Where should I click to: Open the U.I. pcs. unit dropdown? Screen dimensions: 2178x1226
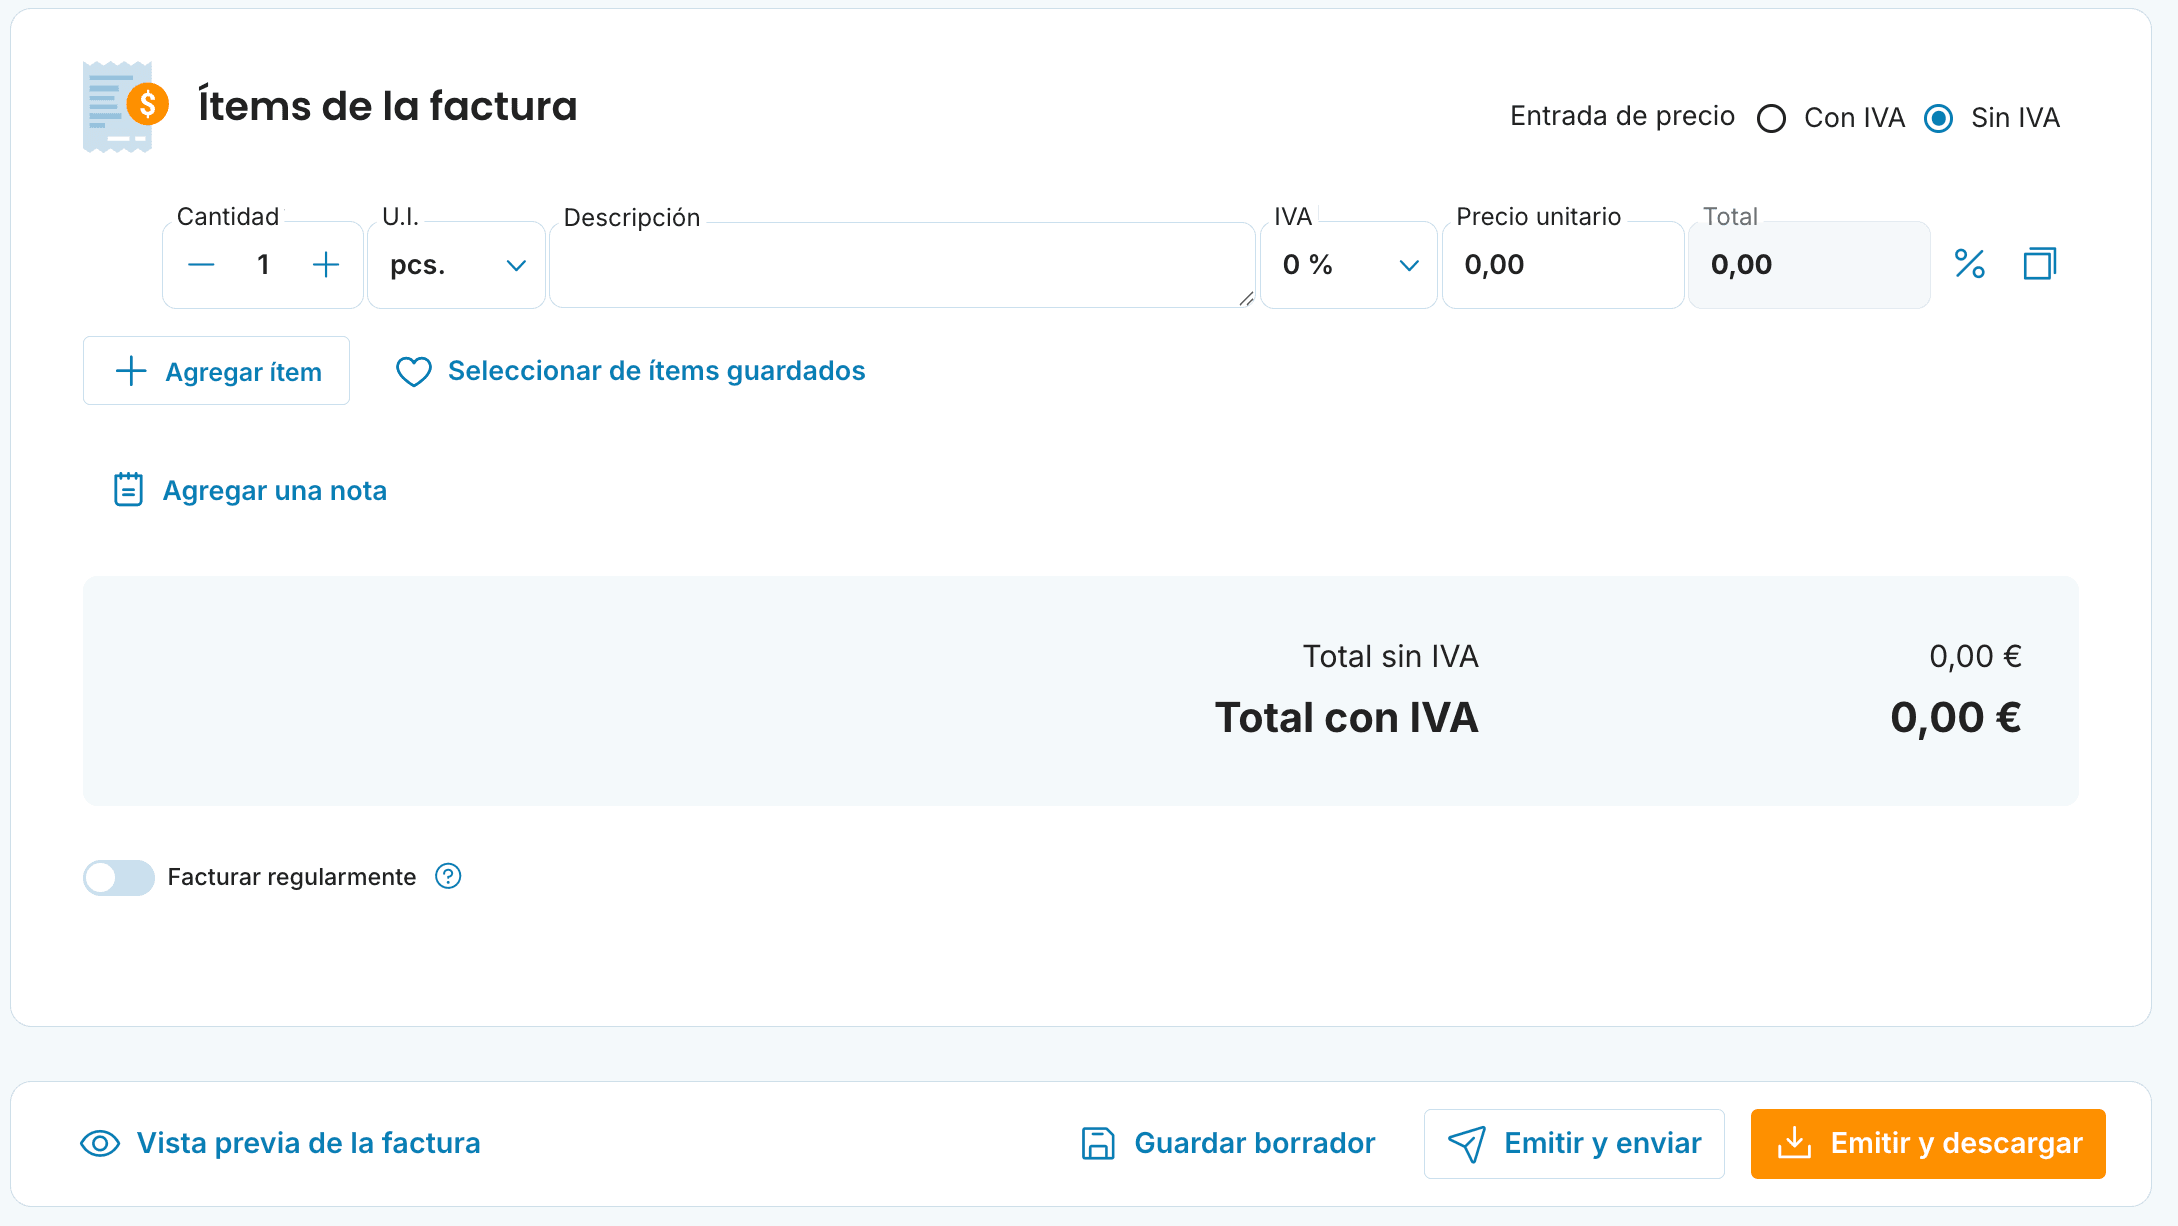point(457,265)
